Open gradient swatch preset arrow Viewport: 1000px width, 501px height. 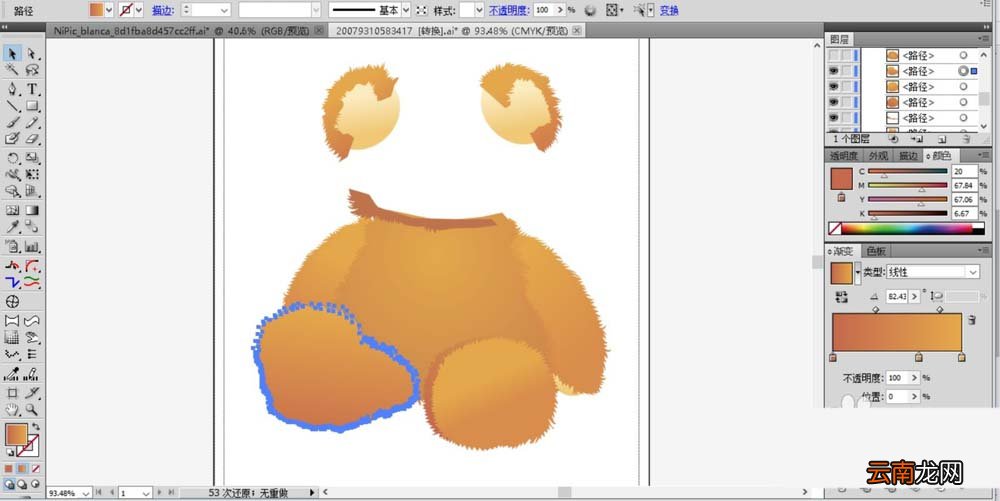[x=858, y=273]
